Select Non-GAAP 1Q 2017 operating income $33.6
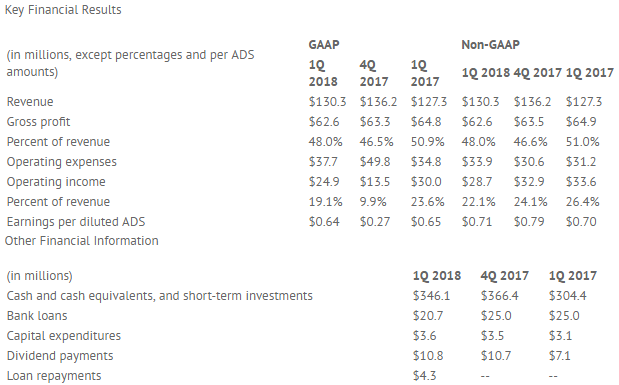619x385 pixels. click(x=581, y=182)
